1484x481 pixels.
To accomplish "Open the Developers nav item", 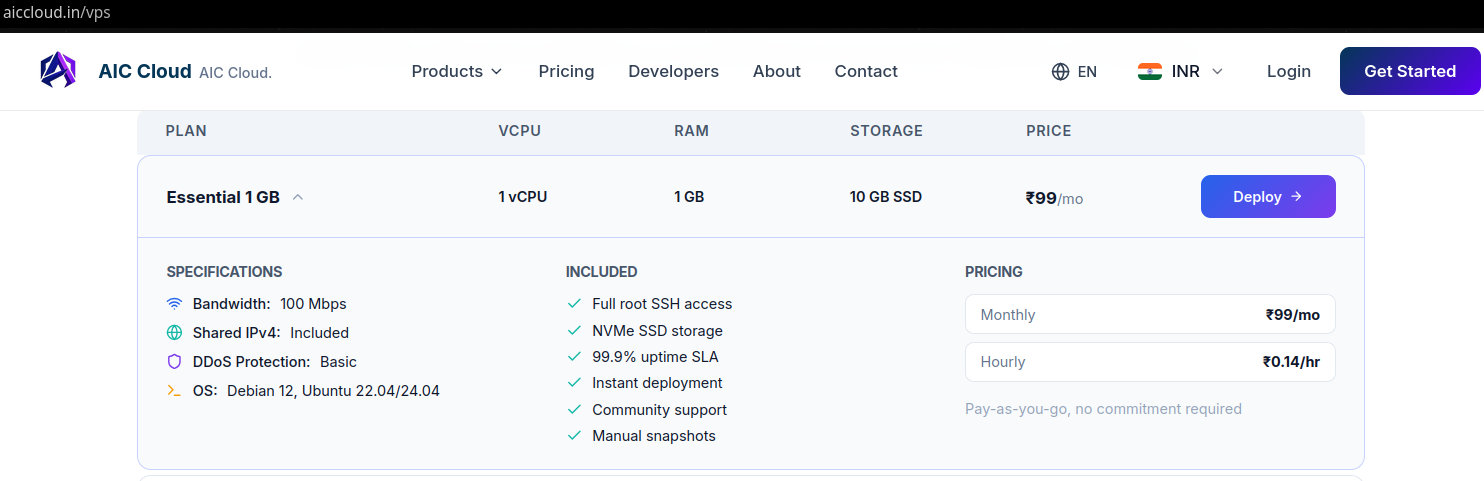I will 673,72.
